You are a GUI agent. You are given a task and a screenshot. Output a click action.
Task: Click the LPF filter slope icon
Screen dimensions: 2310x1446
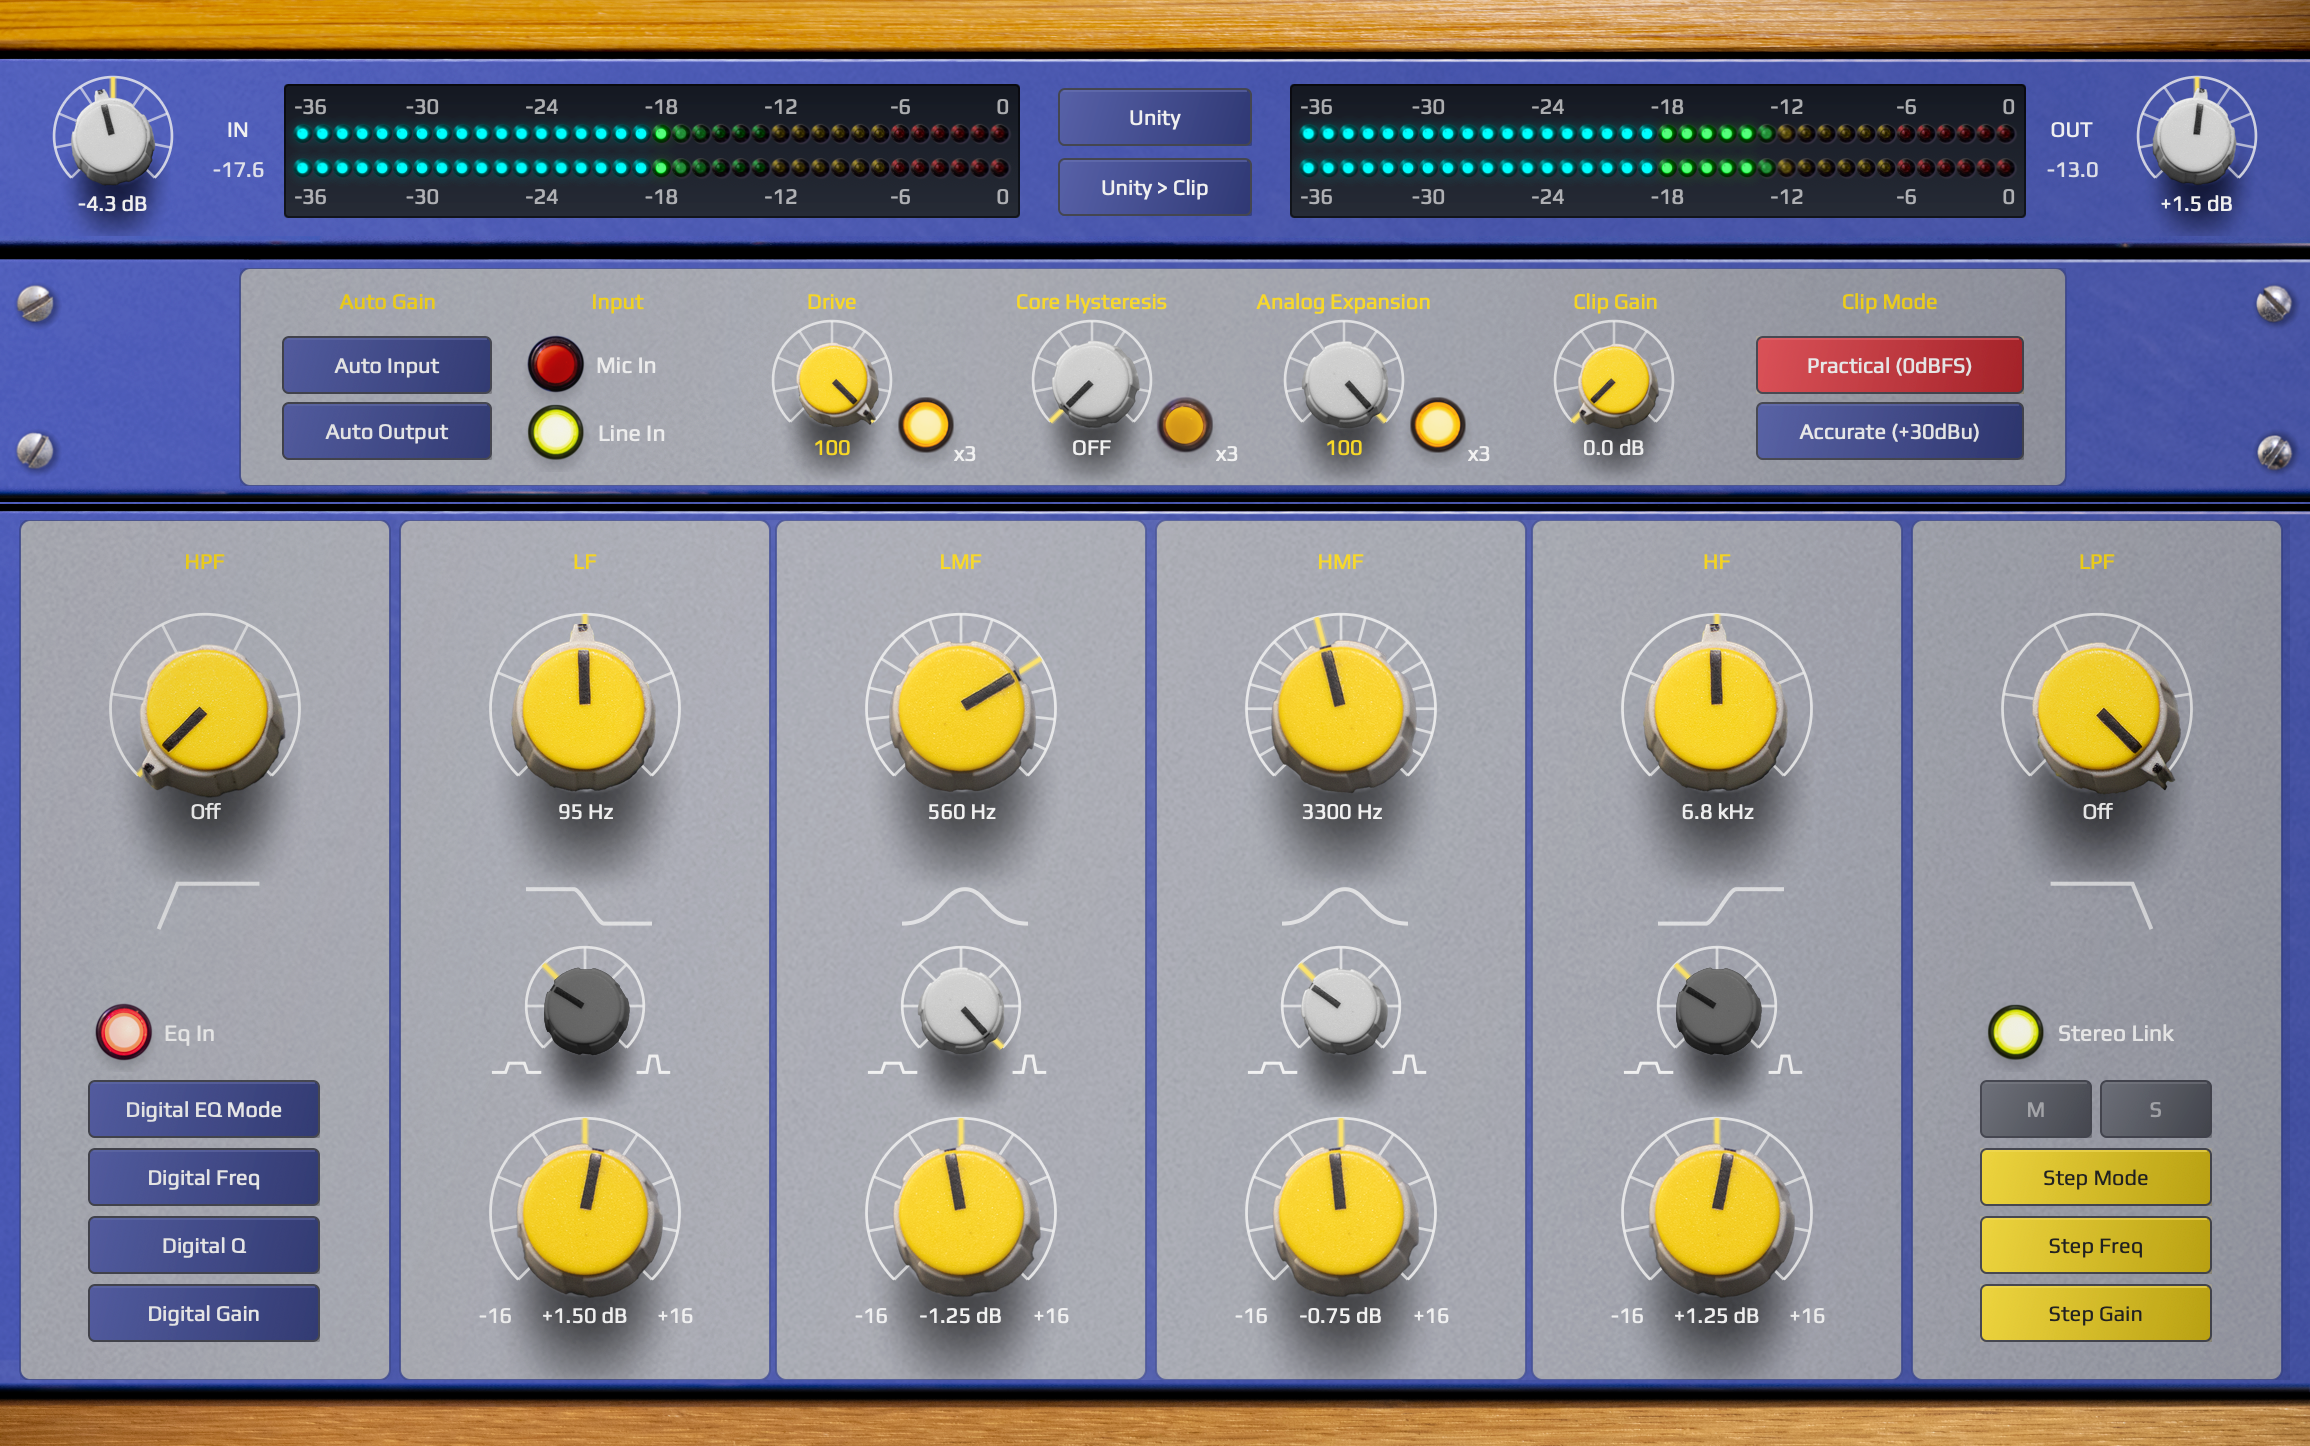coord(2100,905)
